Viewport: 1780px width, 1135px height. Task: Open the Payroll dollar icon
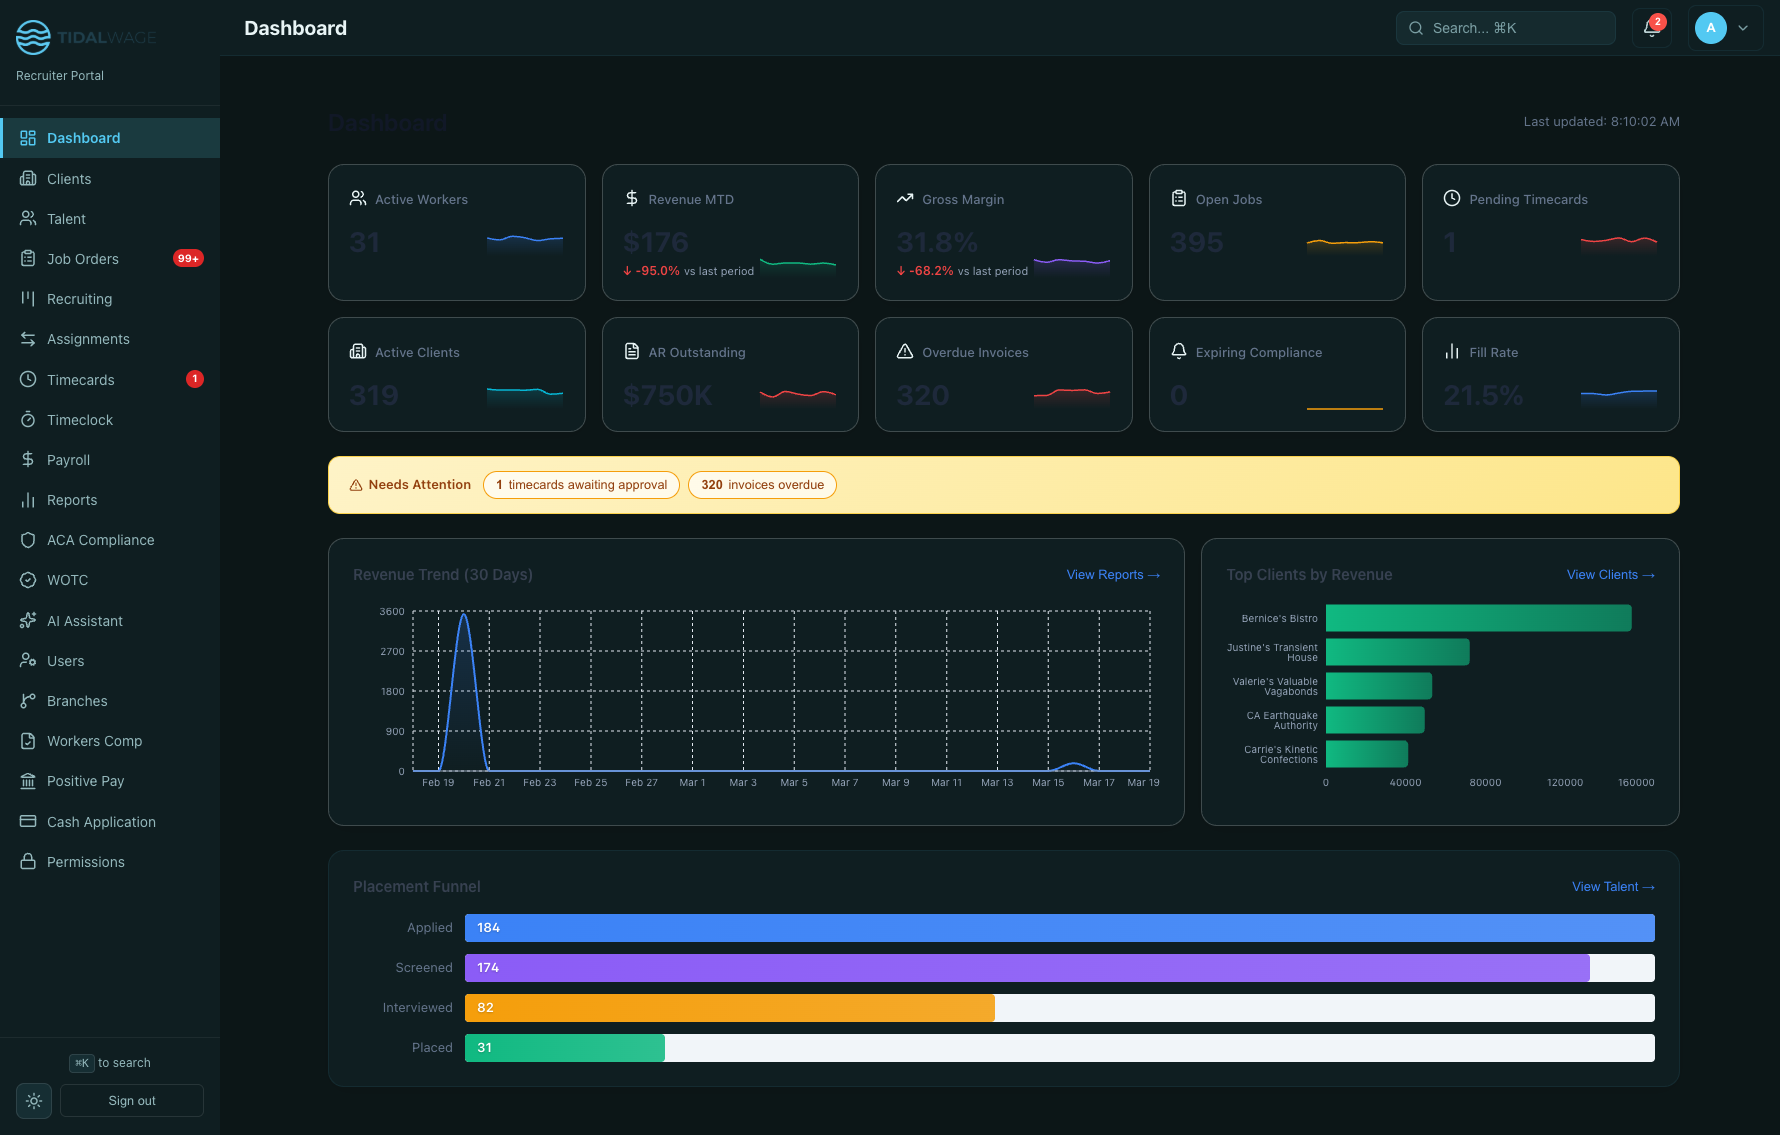click(28, 459)
